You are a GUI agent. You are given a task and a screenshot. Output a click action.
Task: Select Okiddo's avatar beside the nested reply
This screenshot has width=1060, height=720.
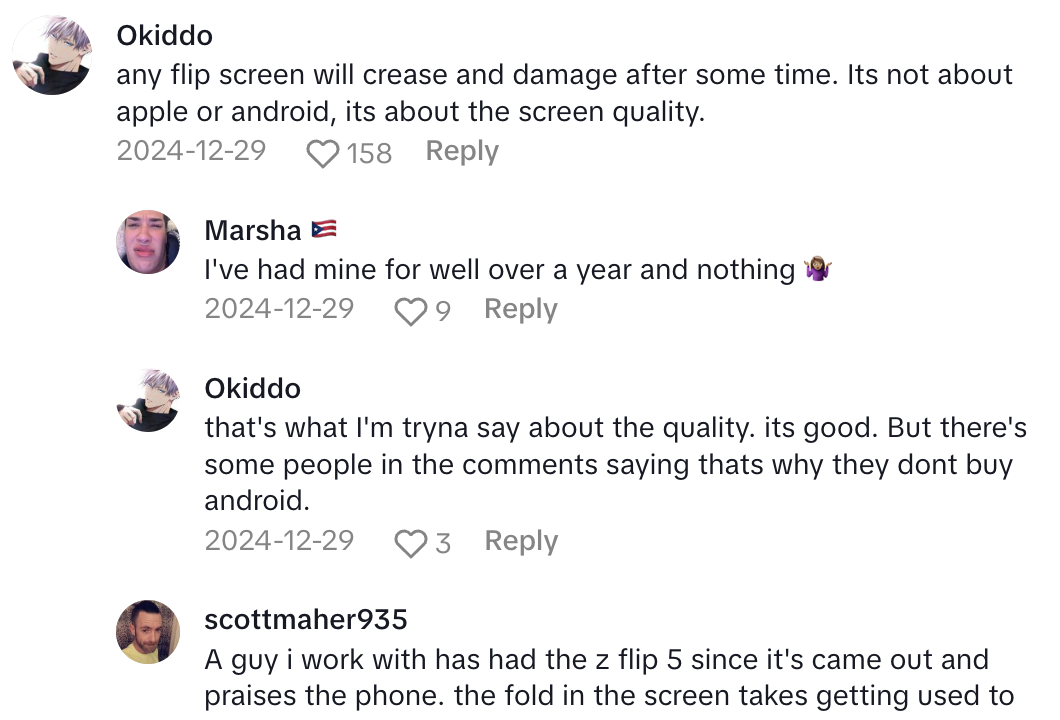[149, 400]
